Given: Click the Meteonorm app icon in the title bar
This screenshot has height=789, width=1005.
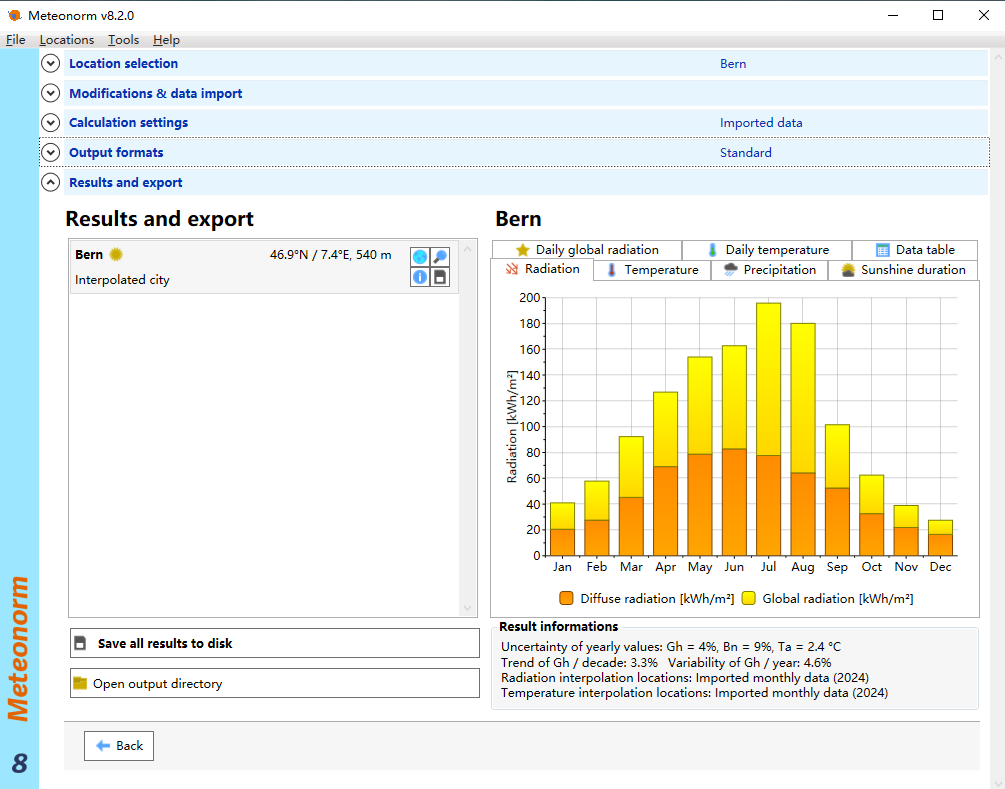Looking at the screenshot, I should [14, 15].
